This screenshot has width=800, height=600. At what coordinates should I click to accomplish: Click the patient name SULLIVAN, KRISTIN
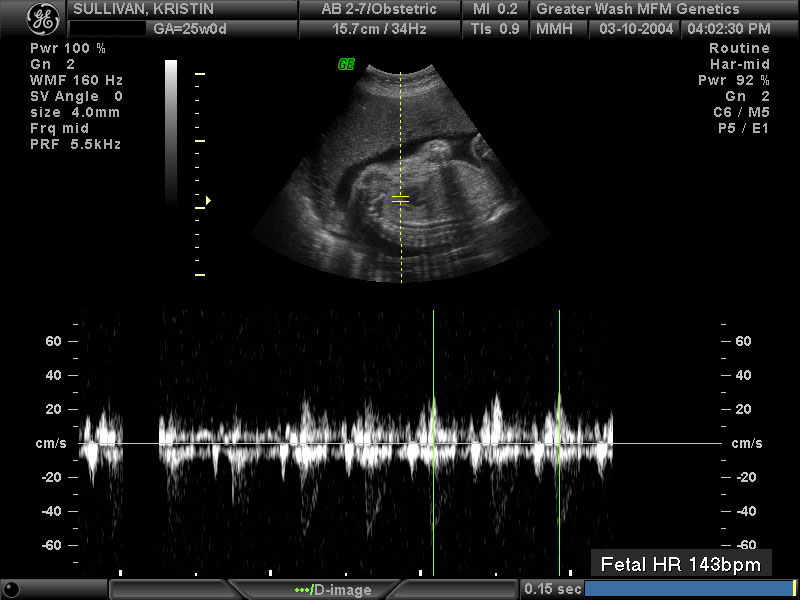pos(143,9)
